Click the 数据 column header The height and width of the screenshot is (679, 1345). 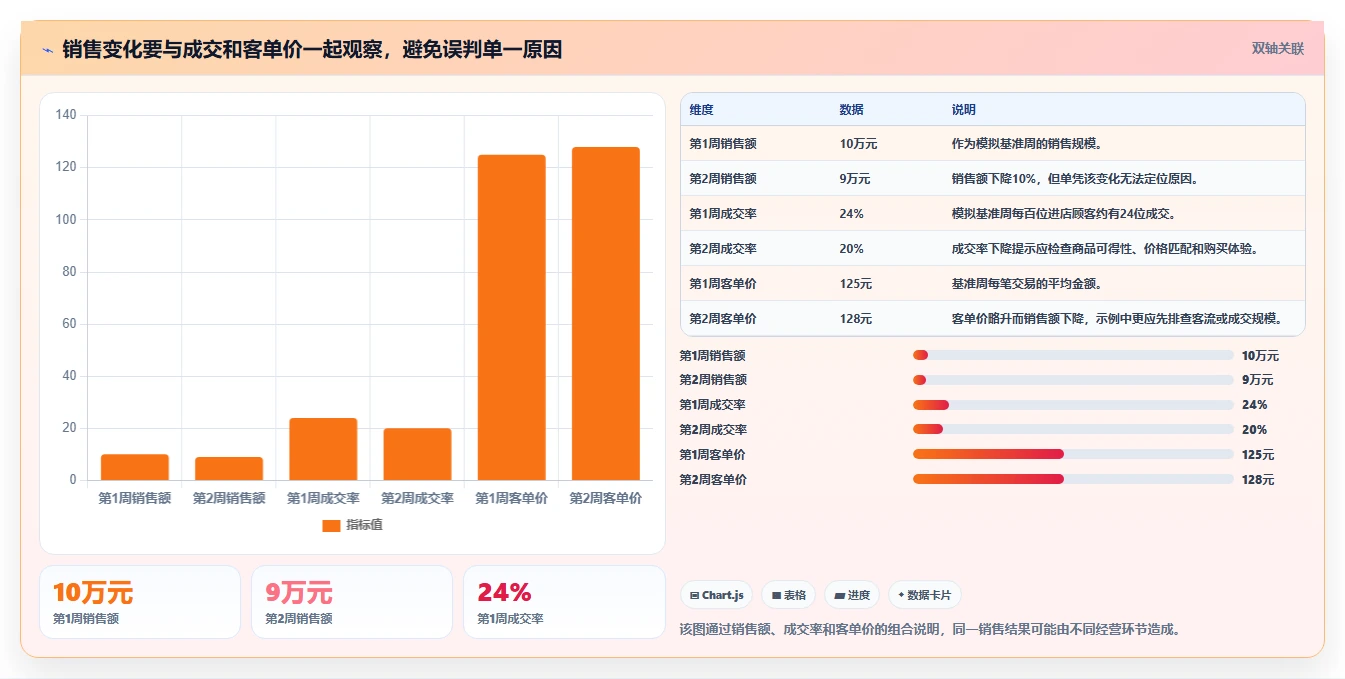[x=852, y=110]
